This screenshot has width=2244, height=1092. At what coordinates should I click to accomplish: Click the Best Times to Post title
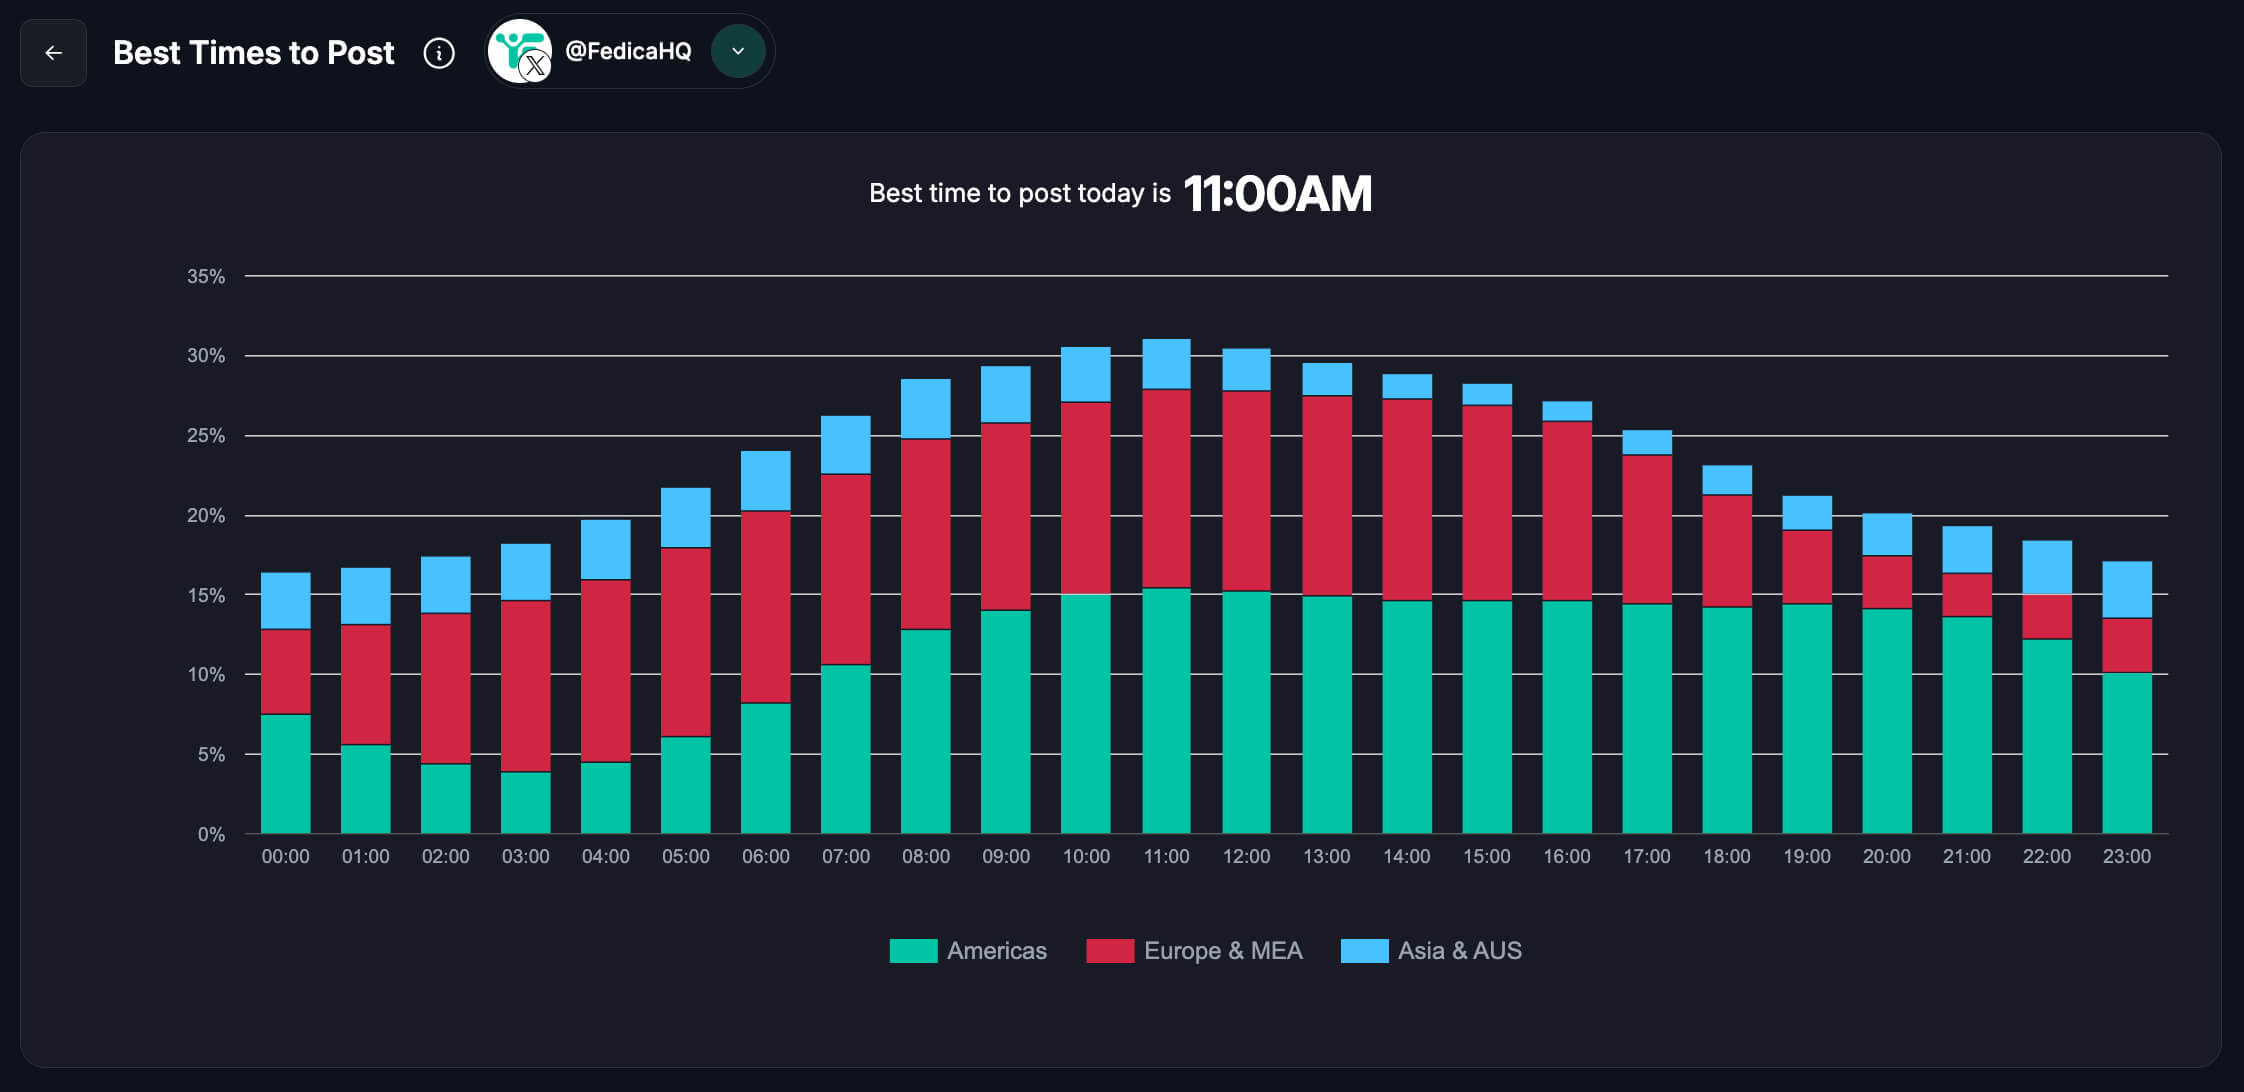254,53
